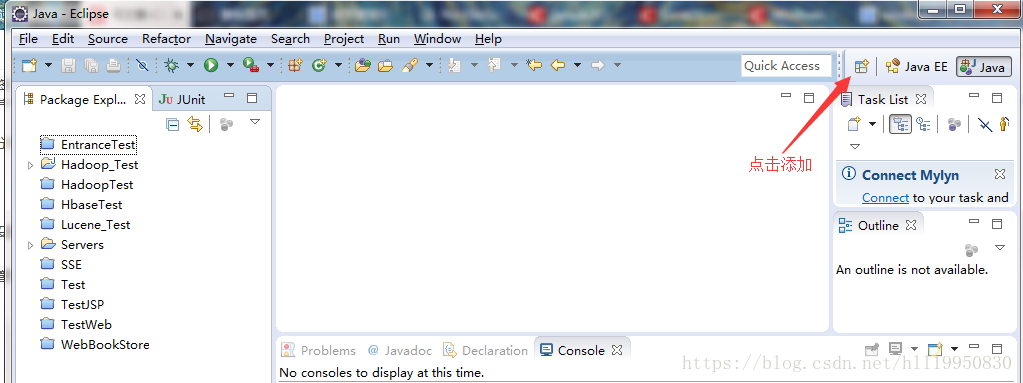1023x383 pixels.
Task: Click the Back navigation arrow
Action: click(558, 65)
